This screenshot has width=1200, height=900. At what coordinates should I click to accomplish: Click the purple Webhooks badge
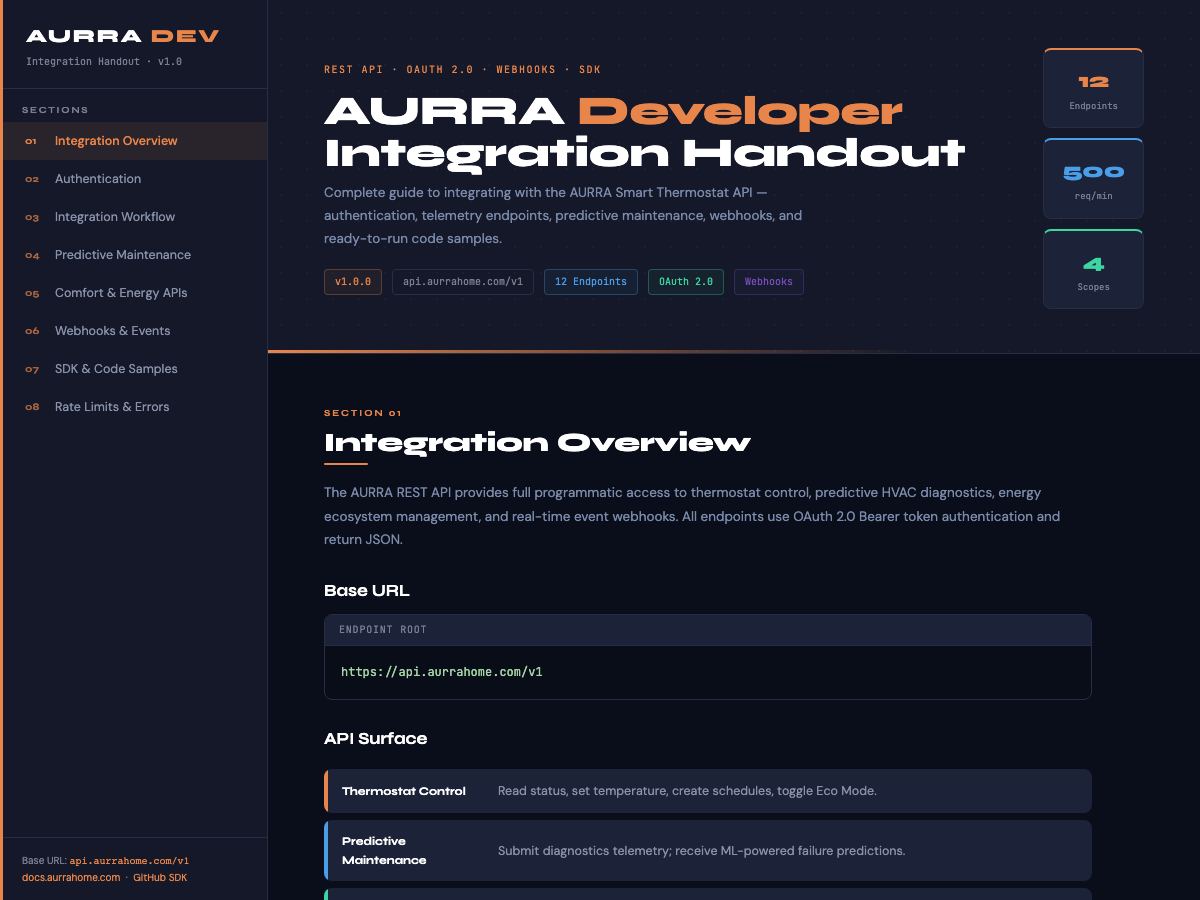769,282
